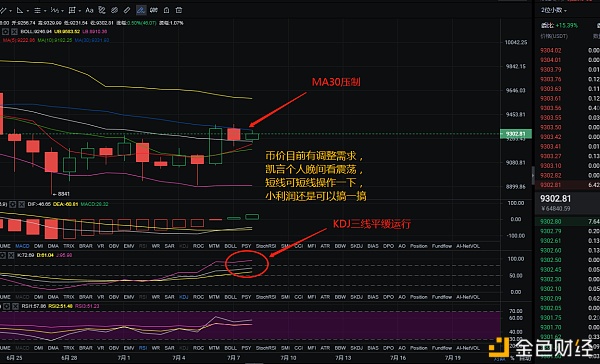
Task: Select the ruler tool icon
Action: (x=127, y=10)
